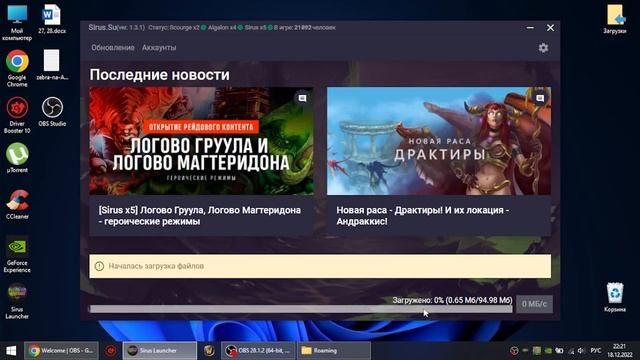This screenshot has height=360, width=640.
Task: Open the zebra-na-A... file on desktop
Action: click(x=52, y=65)
